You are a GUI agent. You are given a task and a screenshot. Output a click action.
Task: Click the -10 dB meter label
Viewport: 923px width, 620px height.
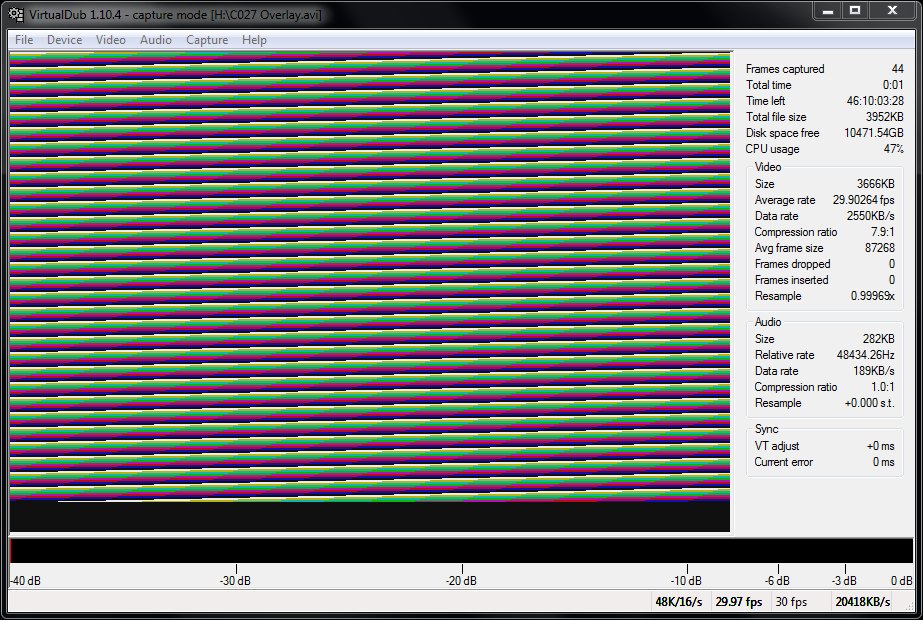pyautogui.click(x=686, y=581)
